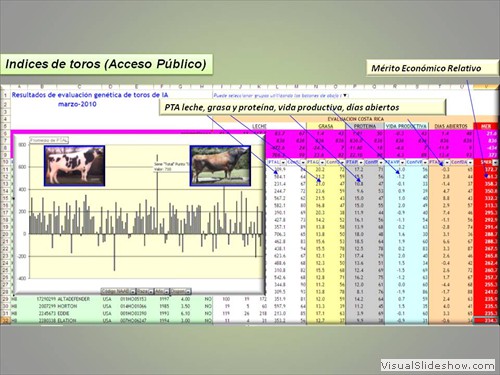
Task: Select the EDDIE bull name cell
Action: pos(64,313)
